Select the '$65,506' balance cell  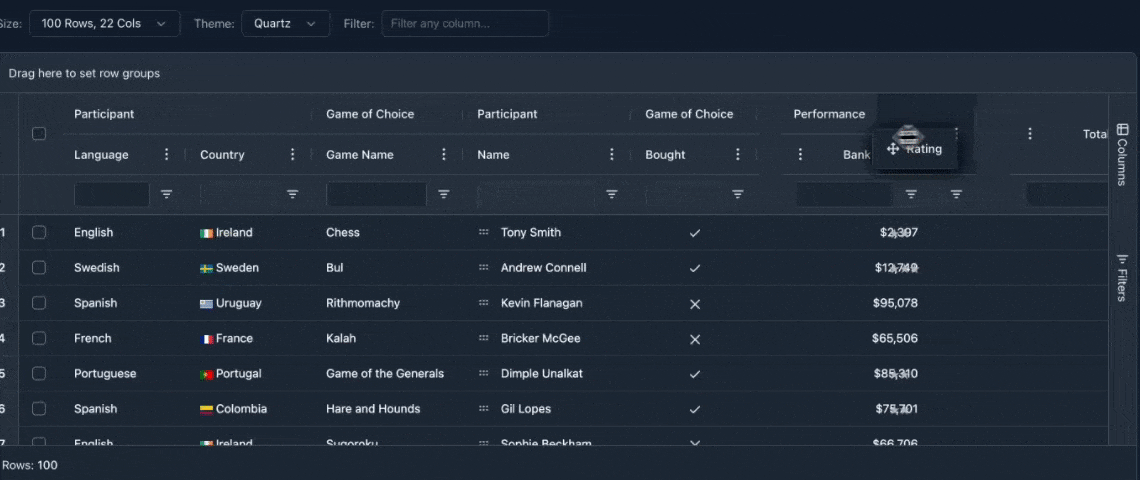tap(894, 338)
